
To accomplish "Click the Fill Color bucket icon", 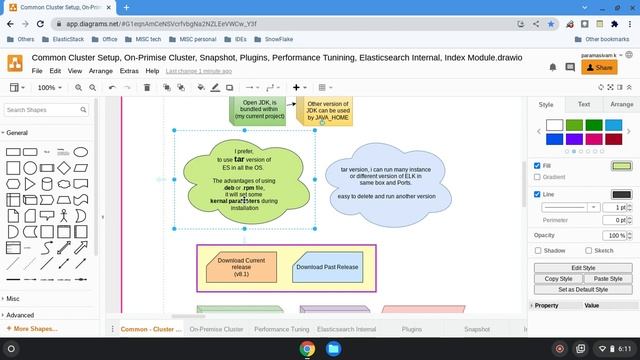I will click(x=200, y=88).
